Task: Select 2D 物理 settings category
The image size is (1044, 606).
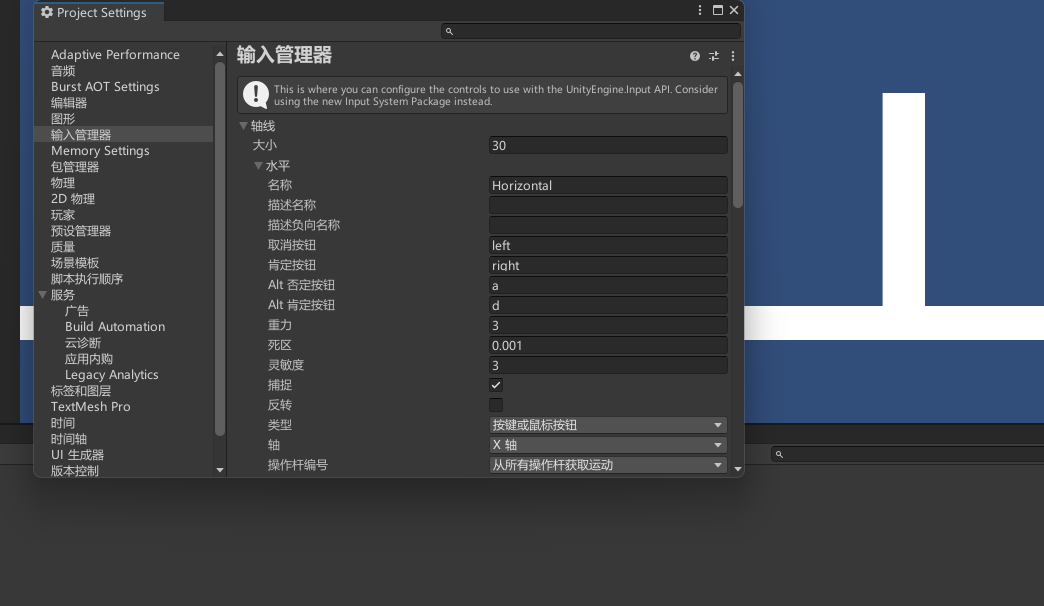Action: pyautogui.click(x=73, y=198)
